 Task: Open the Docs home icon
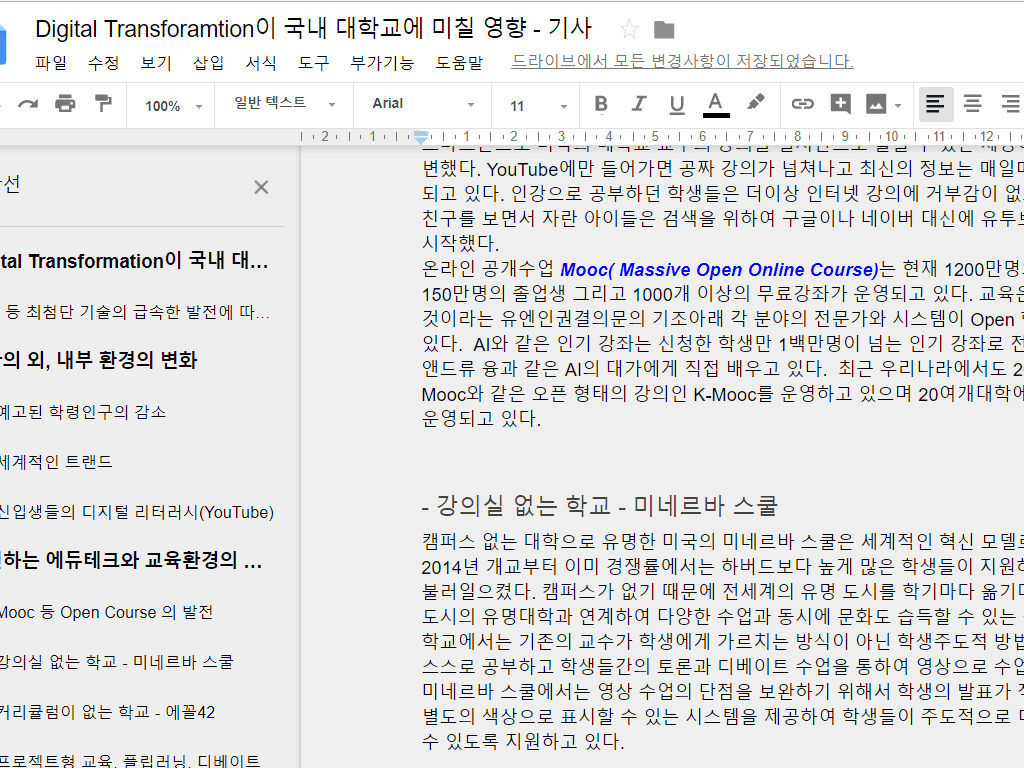(x=3, y=42)
